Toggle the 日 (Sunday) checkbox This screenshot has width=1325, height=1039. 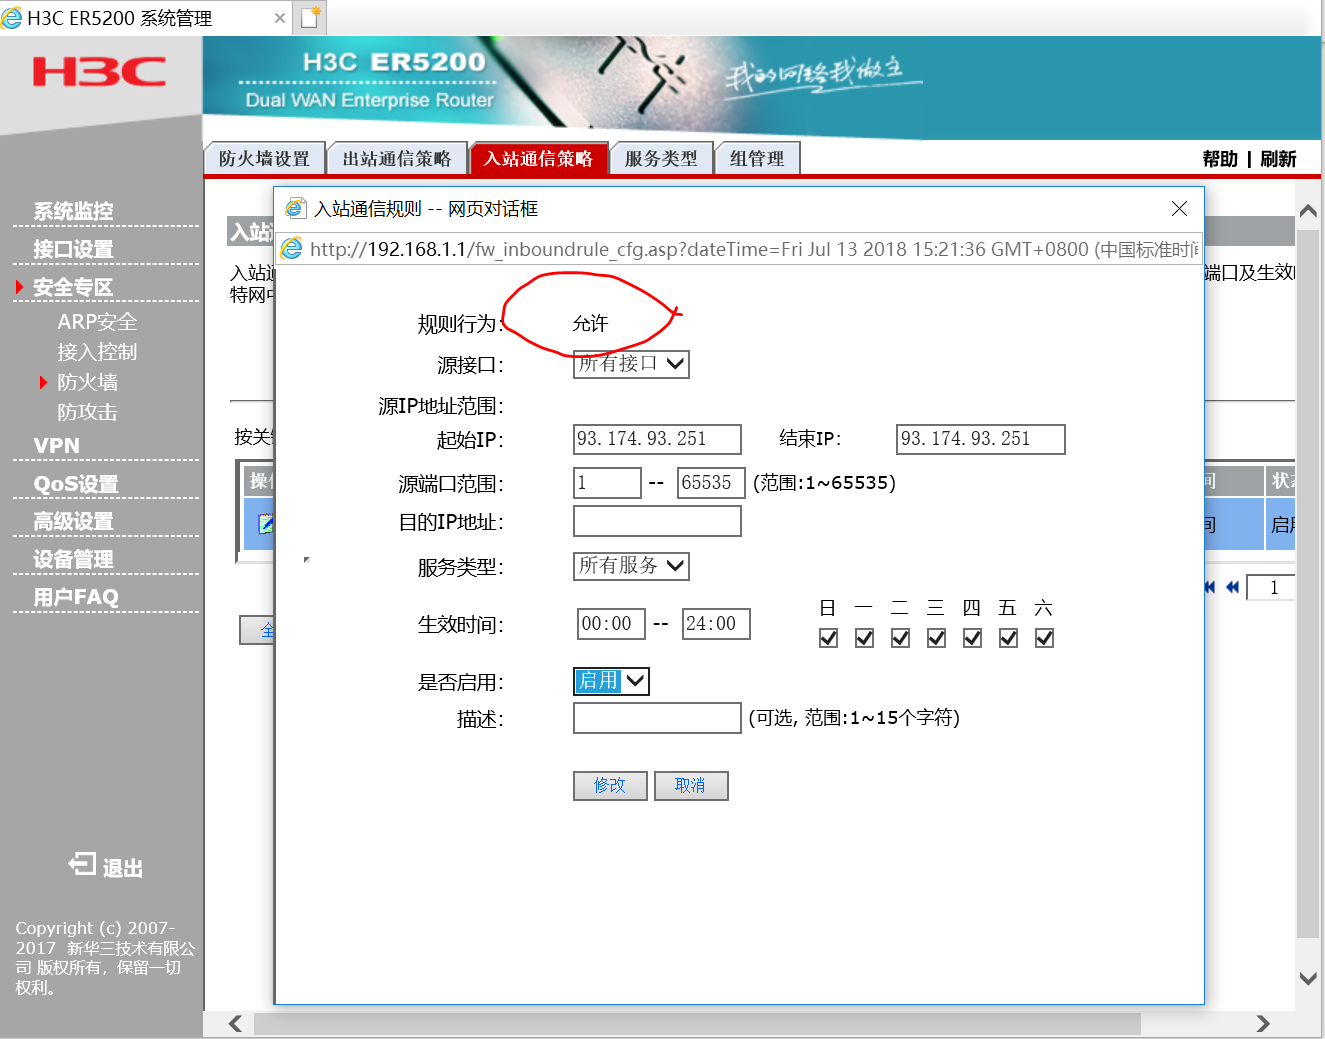(x=828, y=638)
